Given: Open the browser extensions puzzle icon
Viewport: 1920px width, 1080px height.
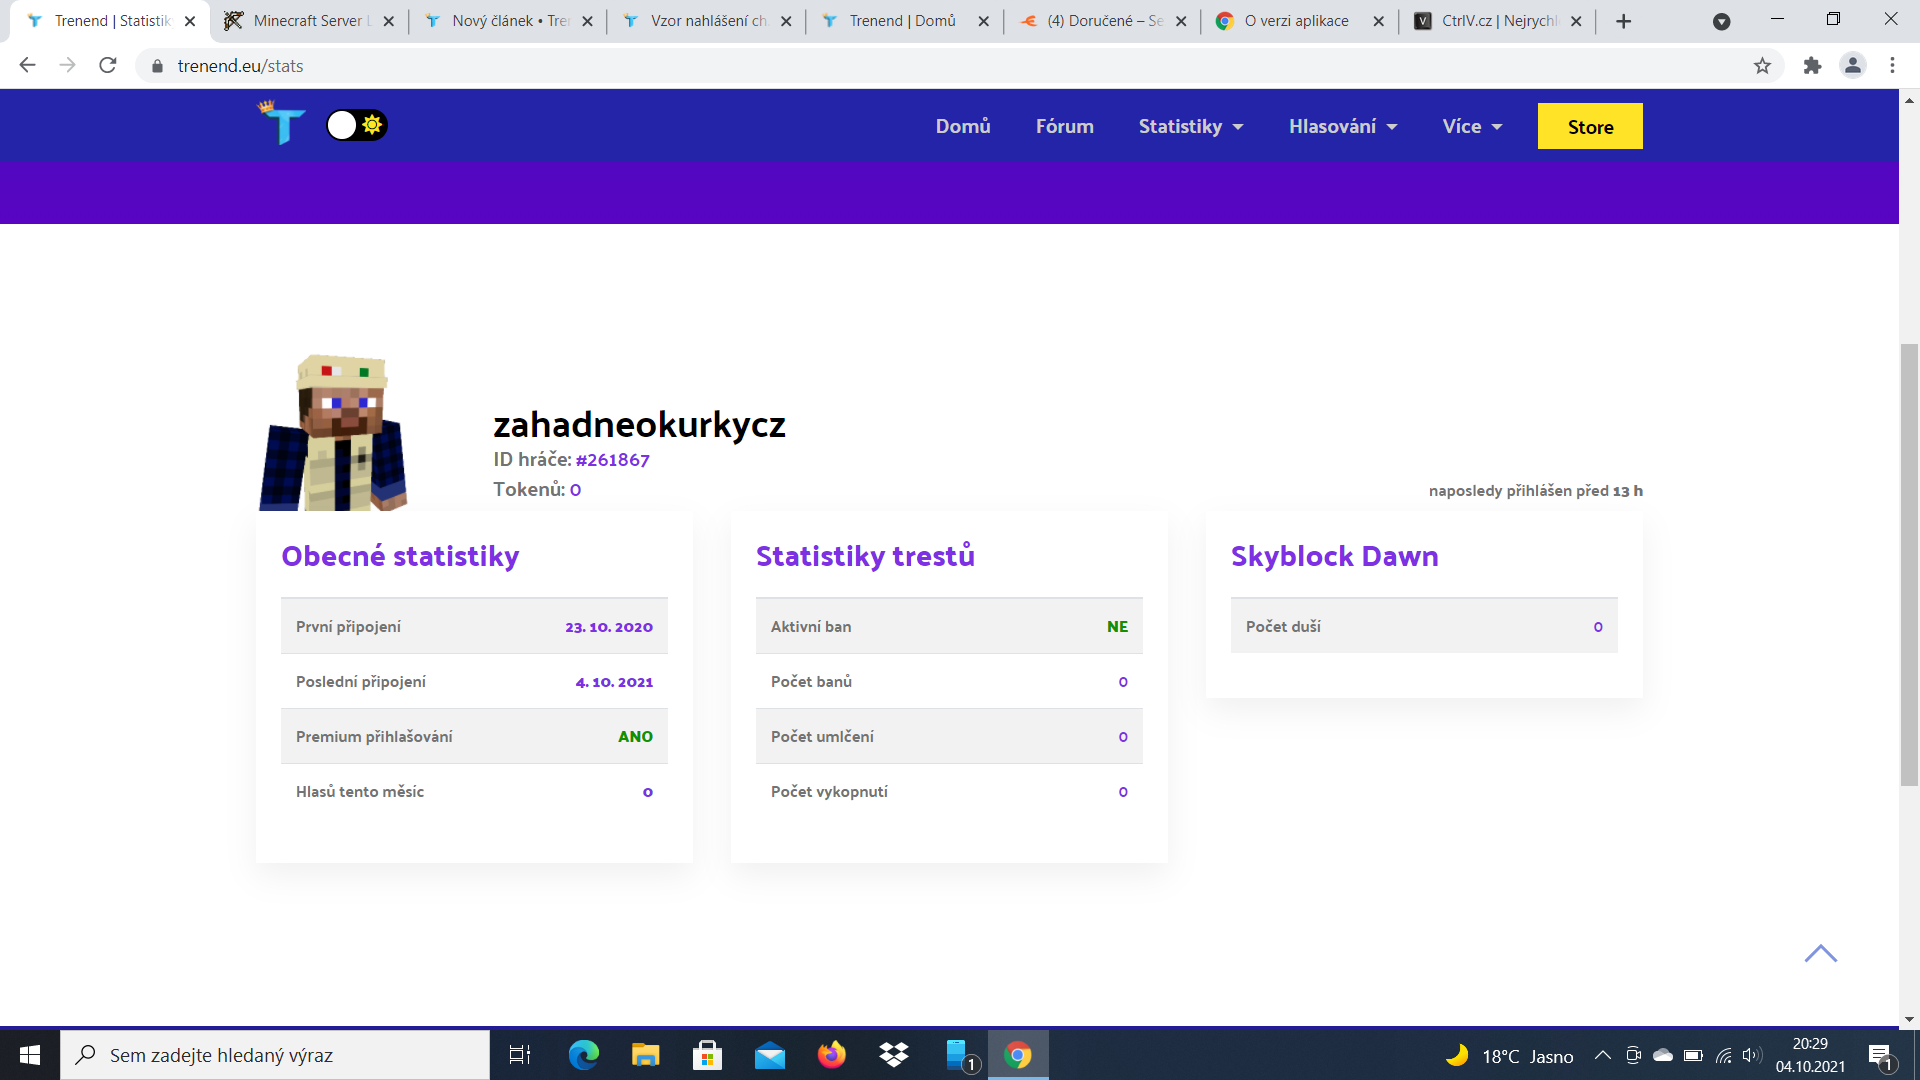Looking at the screenshot, I should (x=1812, y=66).
